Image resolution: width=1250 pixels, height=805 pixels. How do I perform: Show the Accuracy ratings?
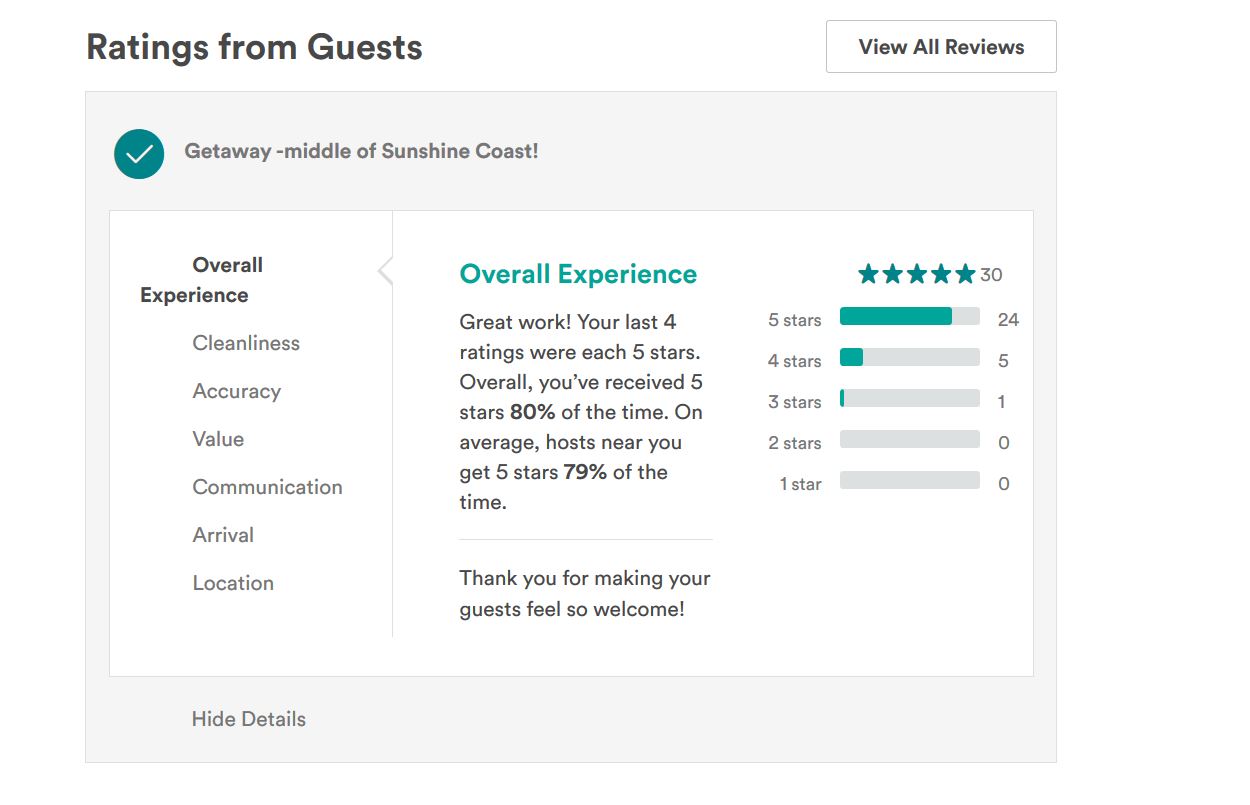[x=236, y=391]
